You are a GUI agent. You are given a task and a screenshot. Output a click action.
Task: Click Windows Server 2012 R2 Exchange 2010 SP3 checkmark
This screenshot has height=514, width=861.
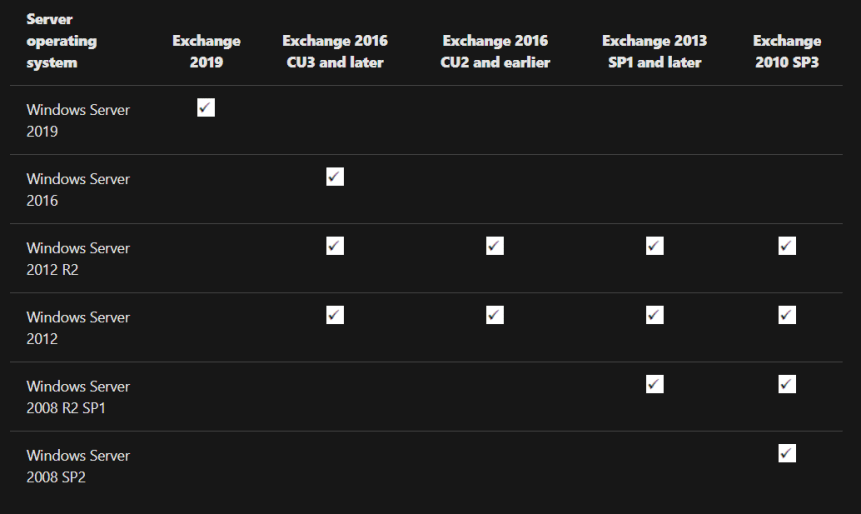(787, 246)
